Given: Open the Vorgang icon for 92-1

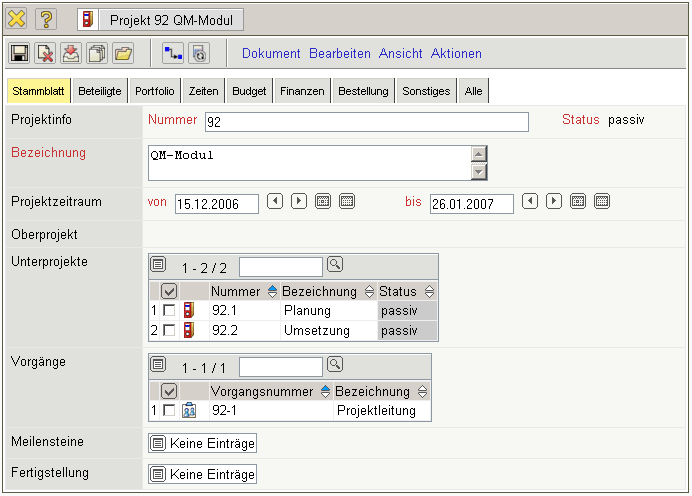Looking at the screenshot, I should 189,410.
